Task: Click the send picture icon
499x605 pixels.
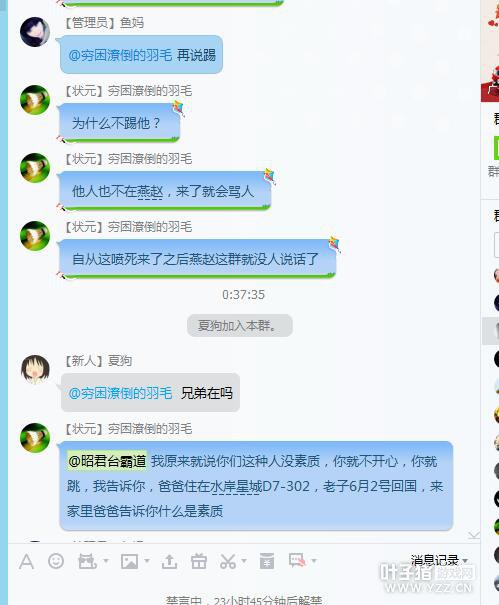Action: (129, 561)
